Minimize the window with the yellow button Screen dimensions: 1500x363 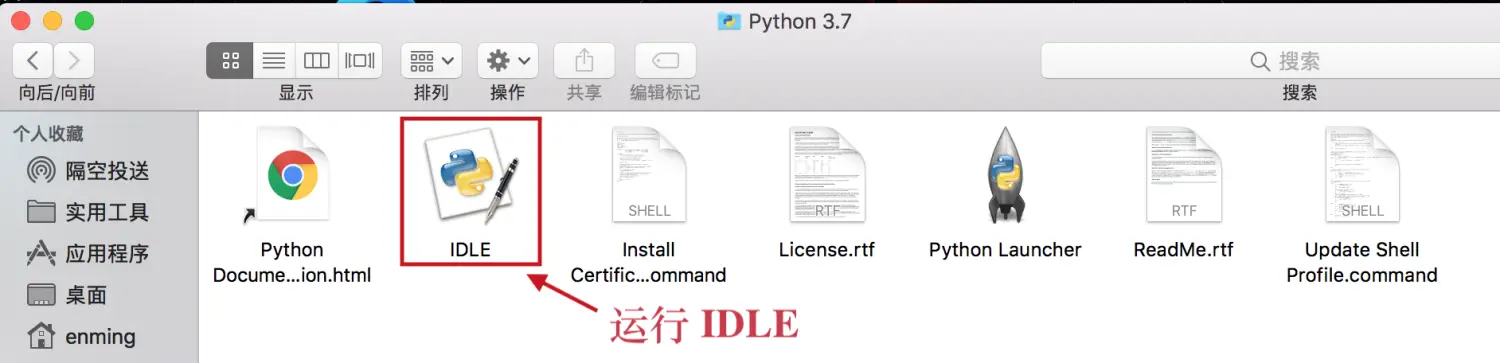[x=52, y=20]
